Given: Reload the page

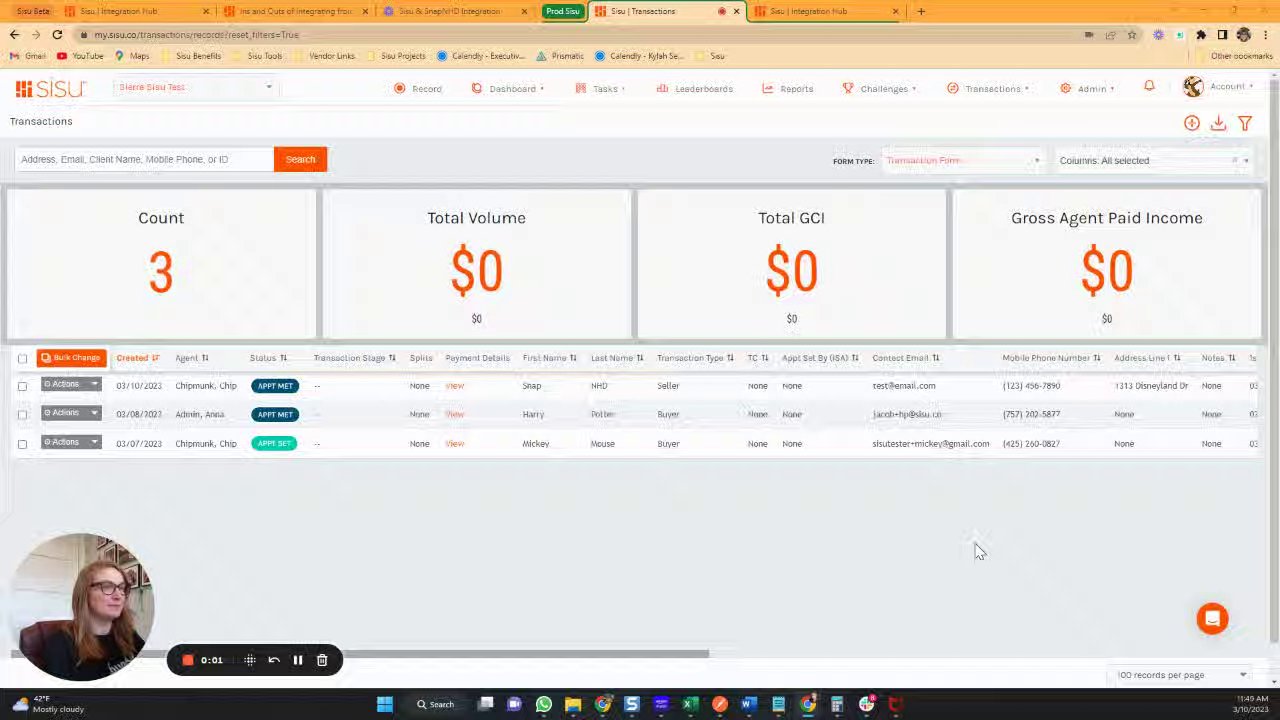Looking at the screenshot, I should click(x=57, y=35).
